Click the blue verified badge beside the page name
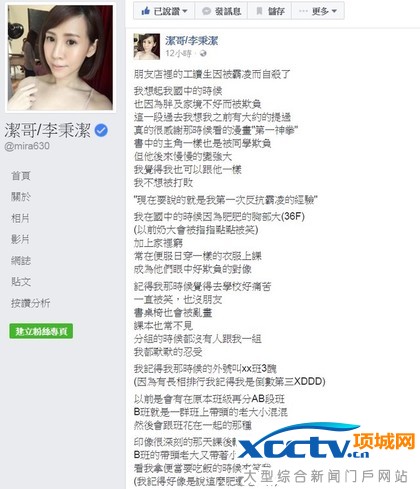420x489 pixels. [x=101, y=130]
